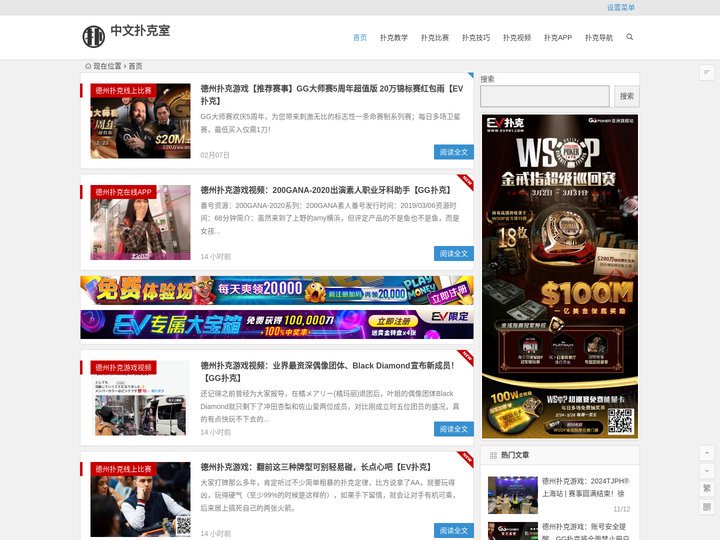Click 02月07日 date on first article
The image size is (720, 540).
coord(215,155)
